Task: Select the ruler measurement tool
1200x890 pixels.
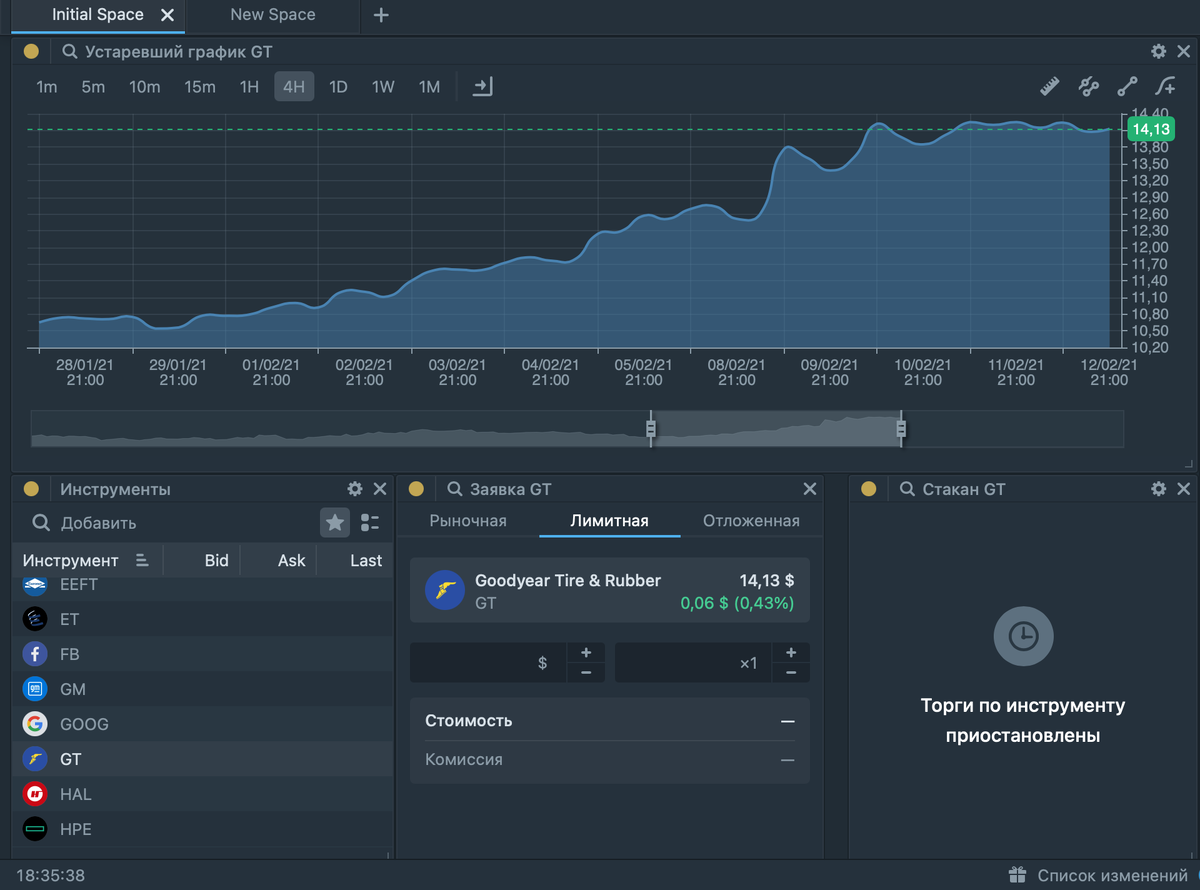Action: [1049, 87]
